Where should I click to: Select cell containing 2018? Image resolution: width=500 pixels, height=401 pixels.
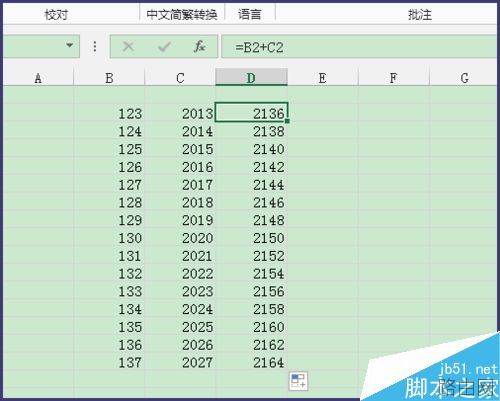(x=180, y=202)
